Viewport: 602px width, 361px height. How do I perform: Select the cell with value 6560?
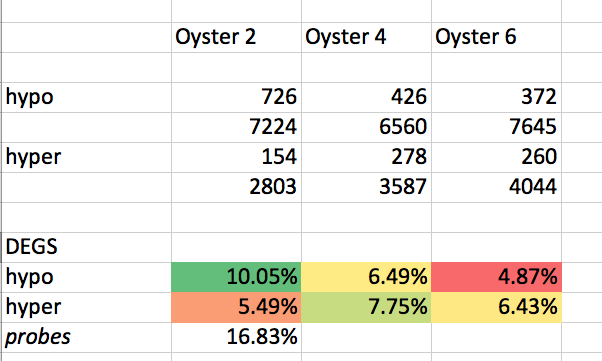(x=366, y=127)
